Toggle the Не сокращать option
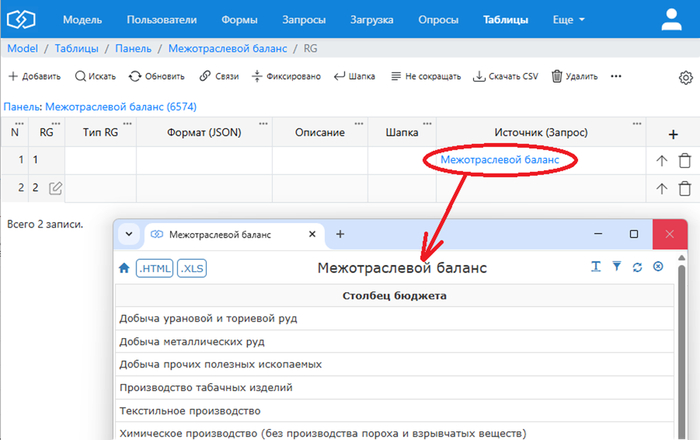Image resolution: width=700 pixels, height=440 pixels. click(427, 76)
